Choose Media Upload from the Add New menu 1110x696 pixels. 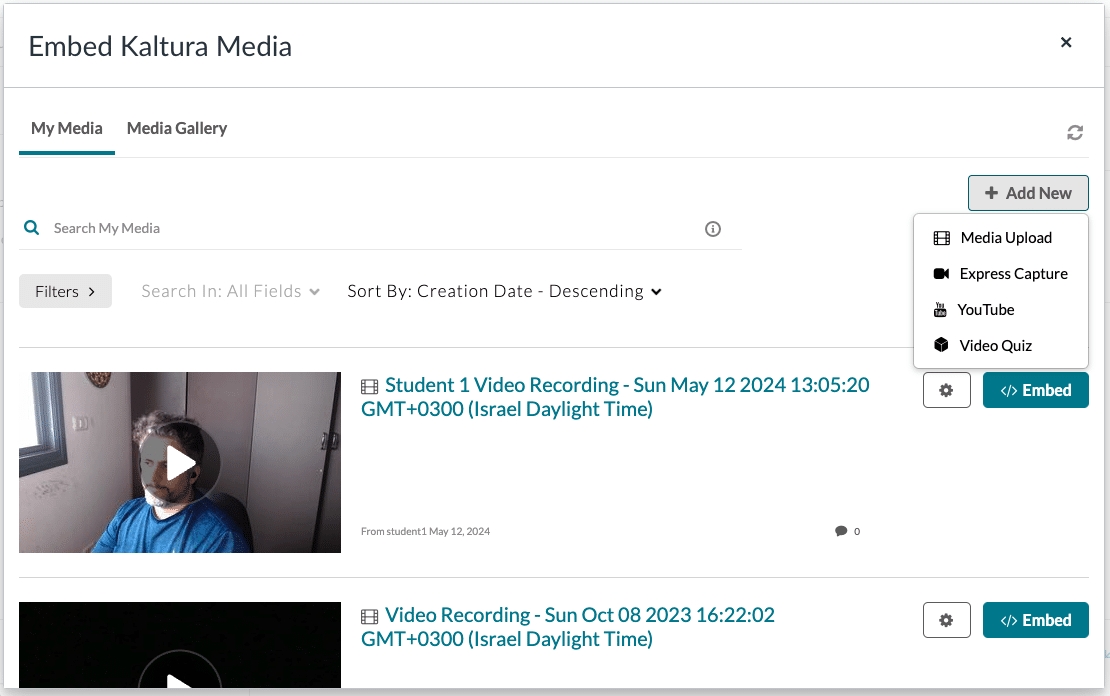point(1005,238)
